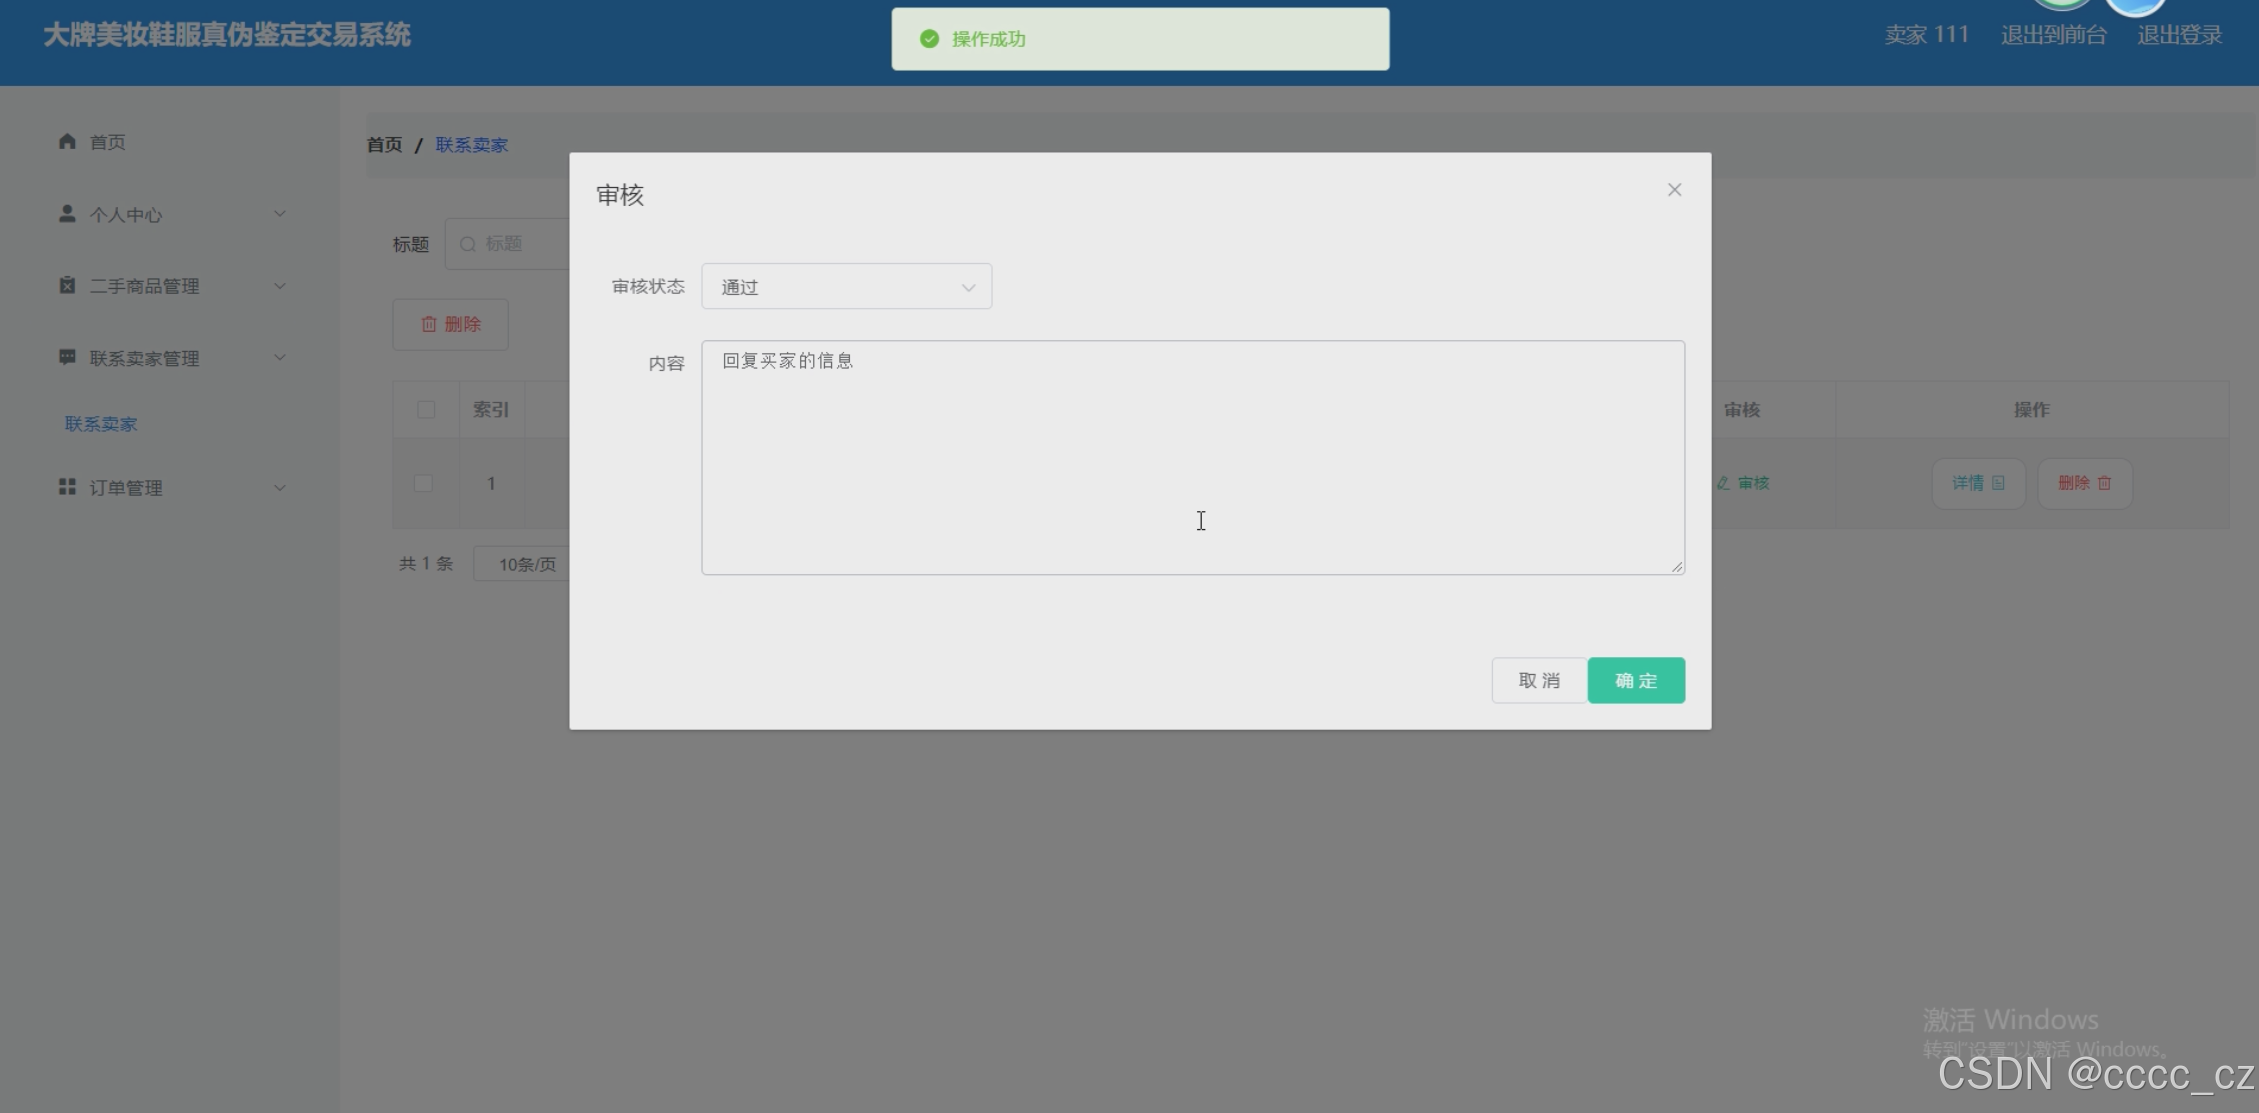
Task: Click 退出到前台 in the header
Action: pyautogui.click(x=2053, y=35)
